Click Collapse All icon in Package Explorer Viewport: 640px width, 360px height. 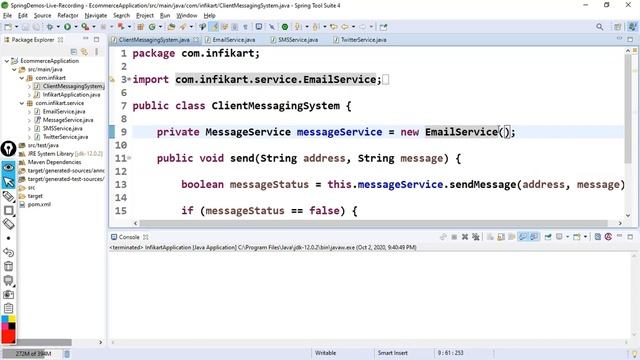coord(73,51)
